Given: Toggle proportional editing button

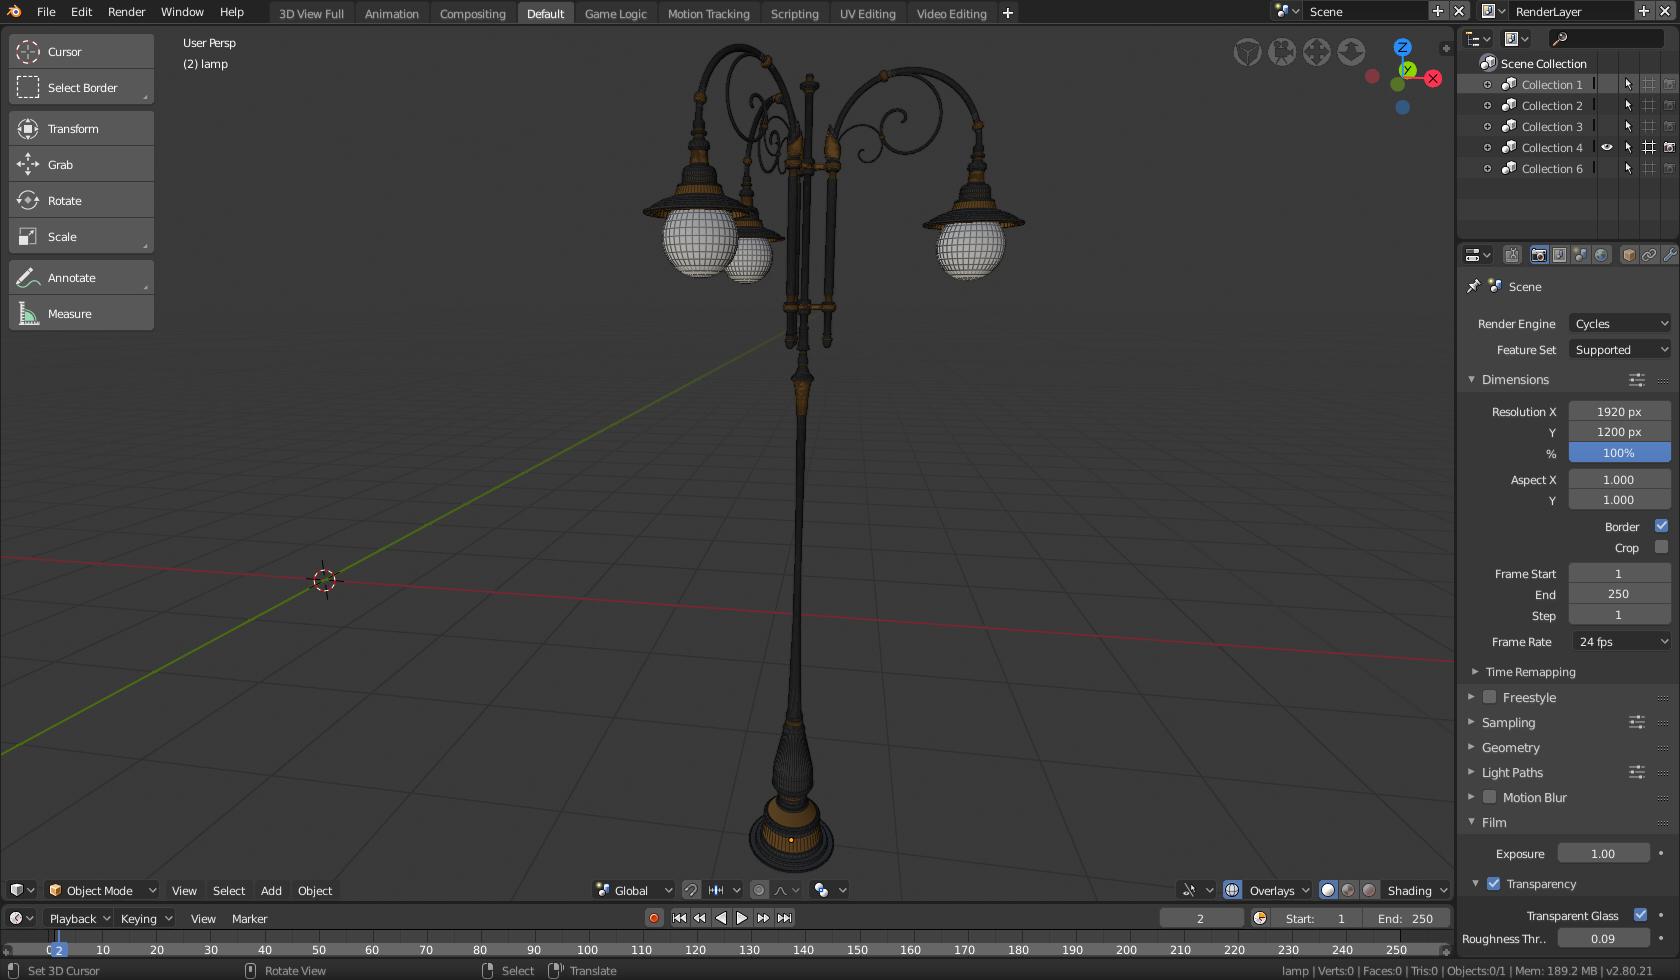Looking at the screenshot, I should click(759, 890).
